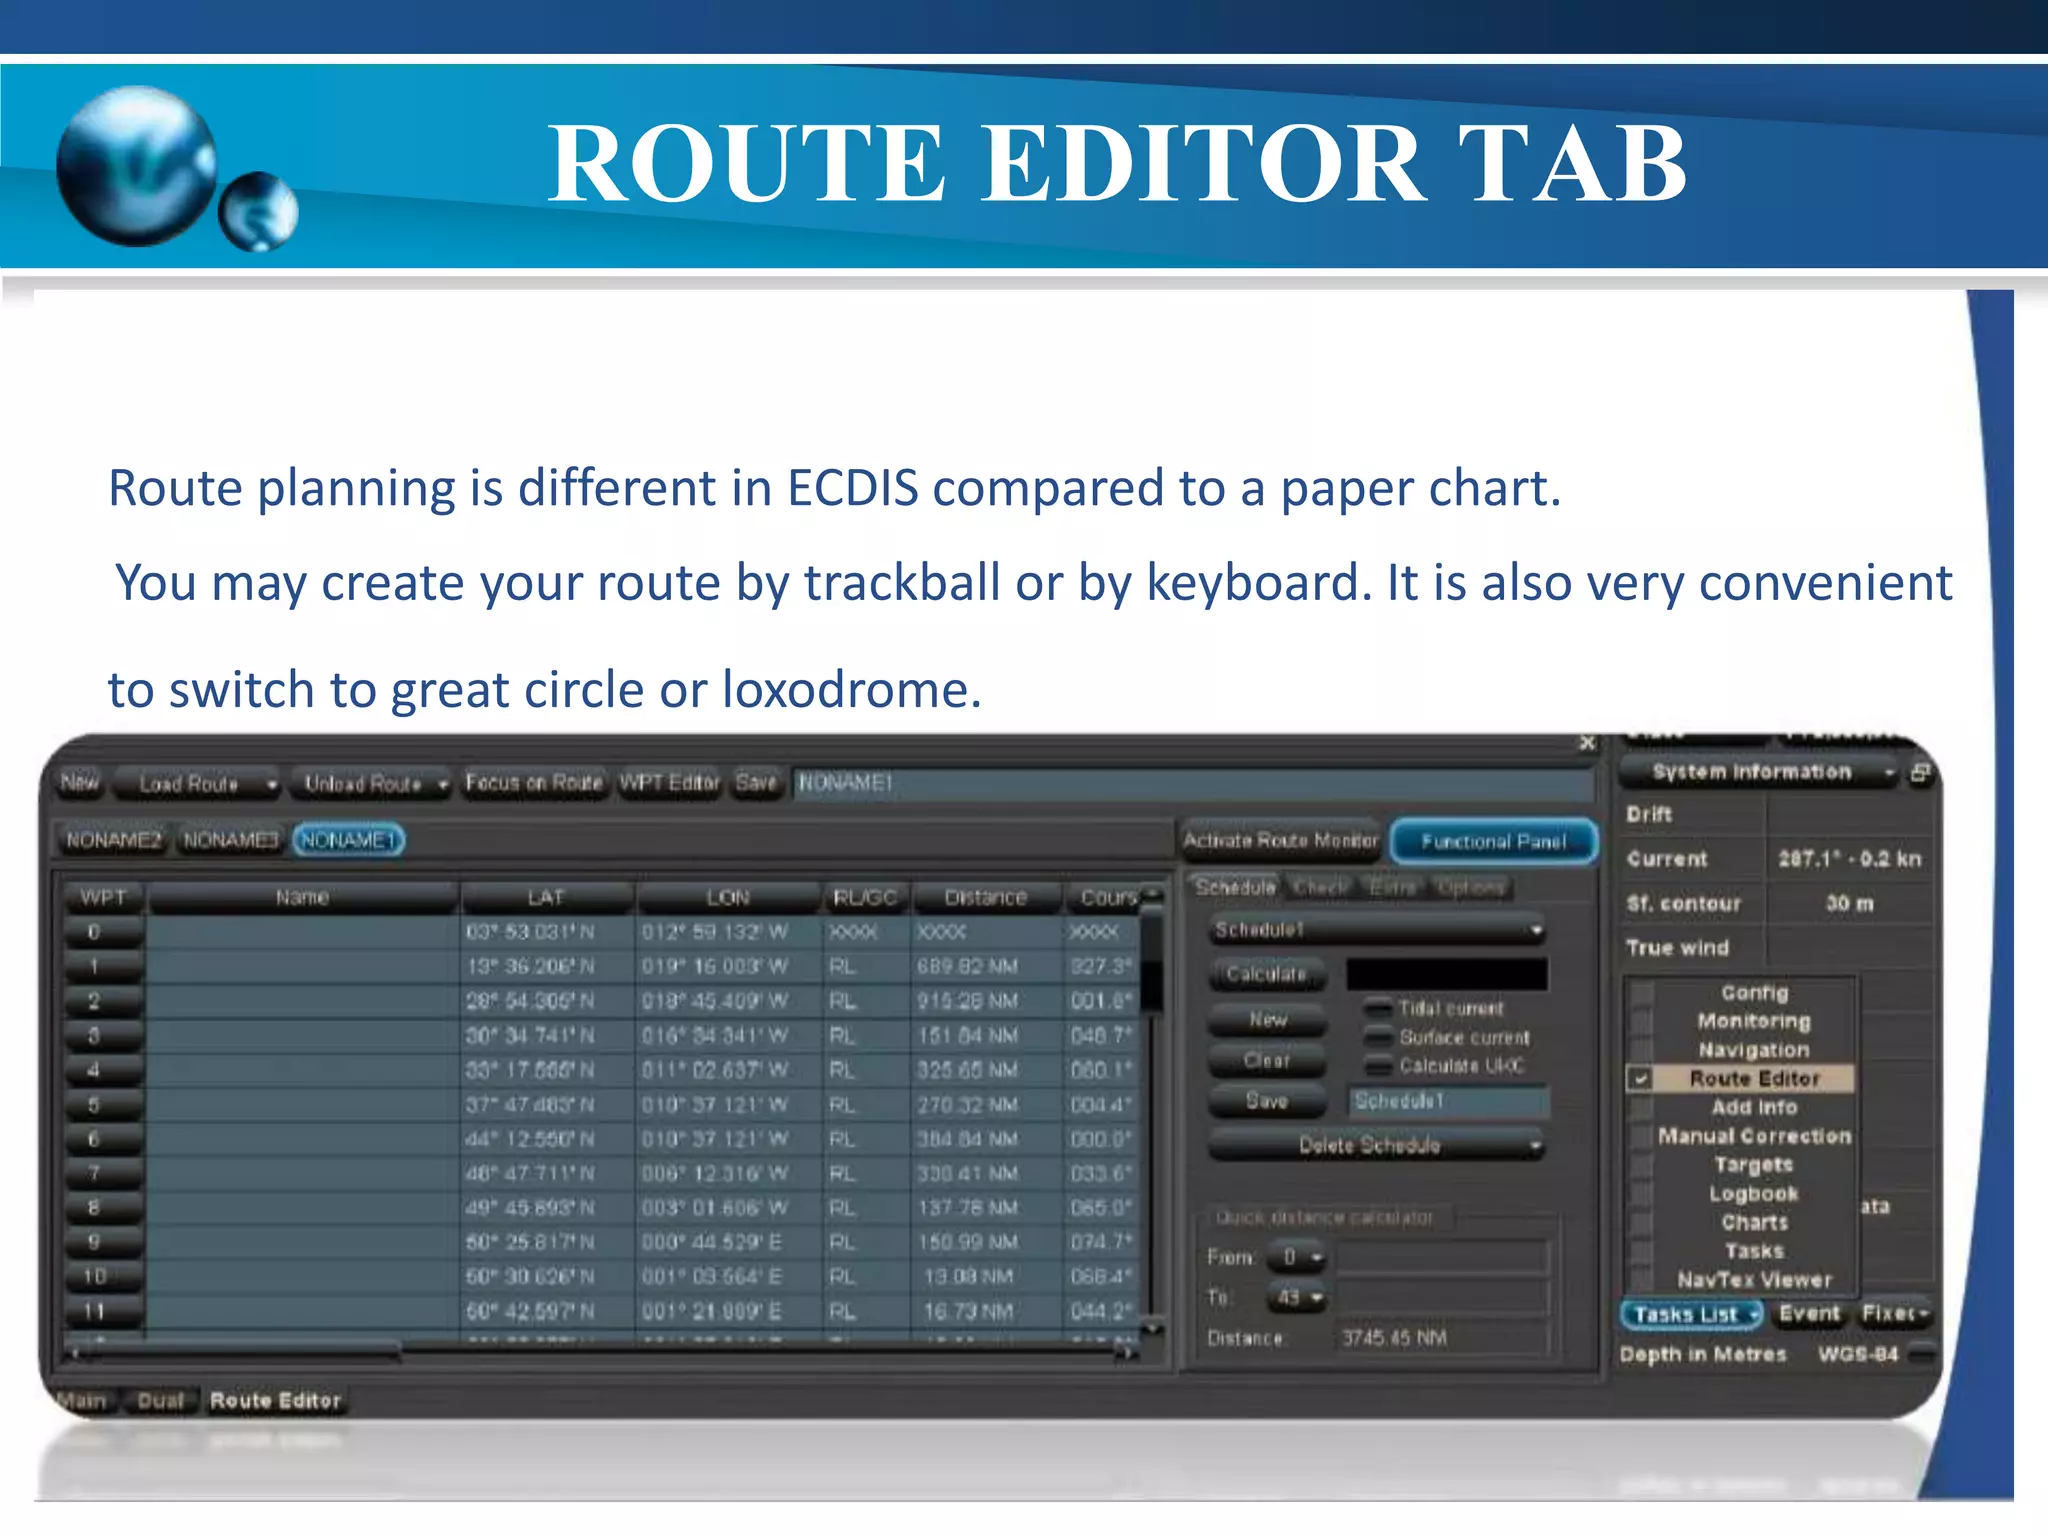
Task: Enable Calculate UKC option
Action: [1379, 1066]
